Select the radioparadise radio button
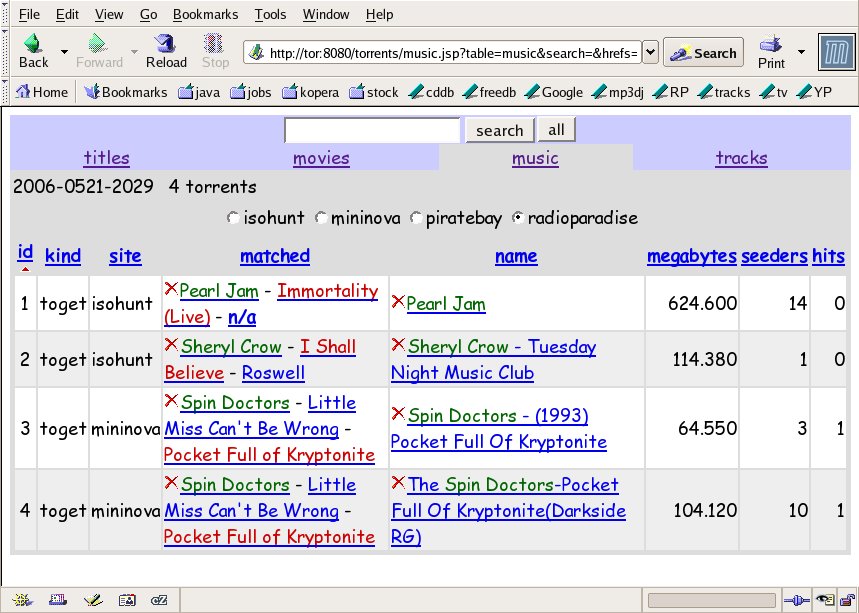This screenshot has width=859, height=613. point(517,217)
